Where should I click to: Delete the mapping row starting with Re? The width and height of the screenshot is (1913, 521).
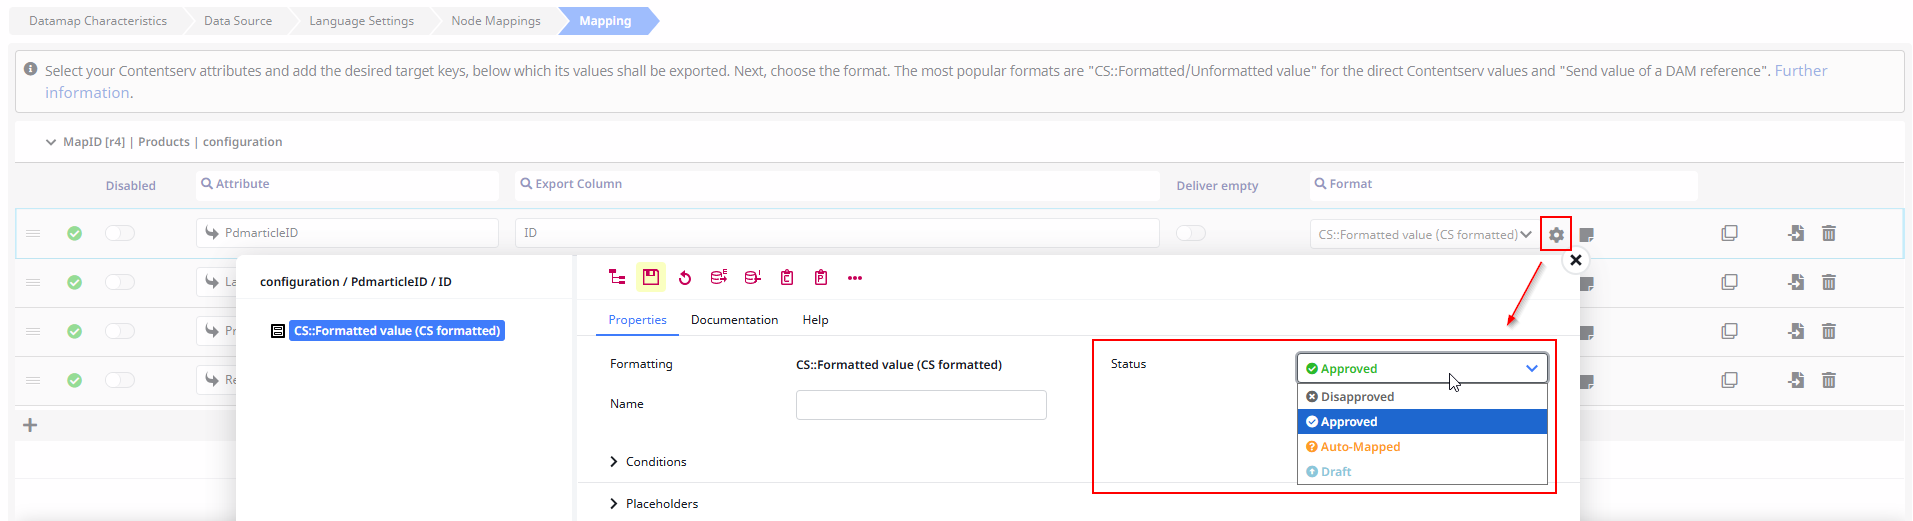point(1829,380)
